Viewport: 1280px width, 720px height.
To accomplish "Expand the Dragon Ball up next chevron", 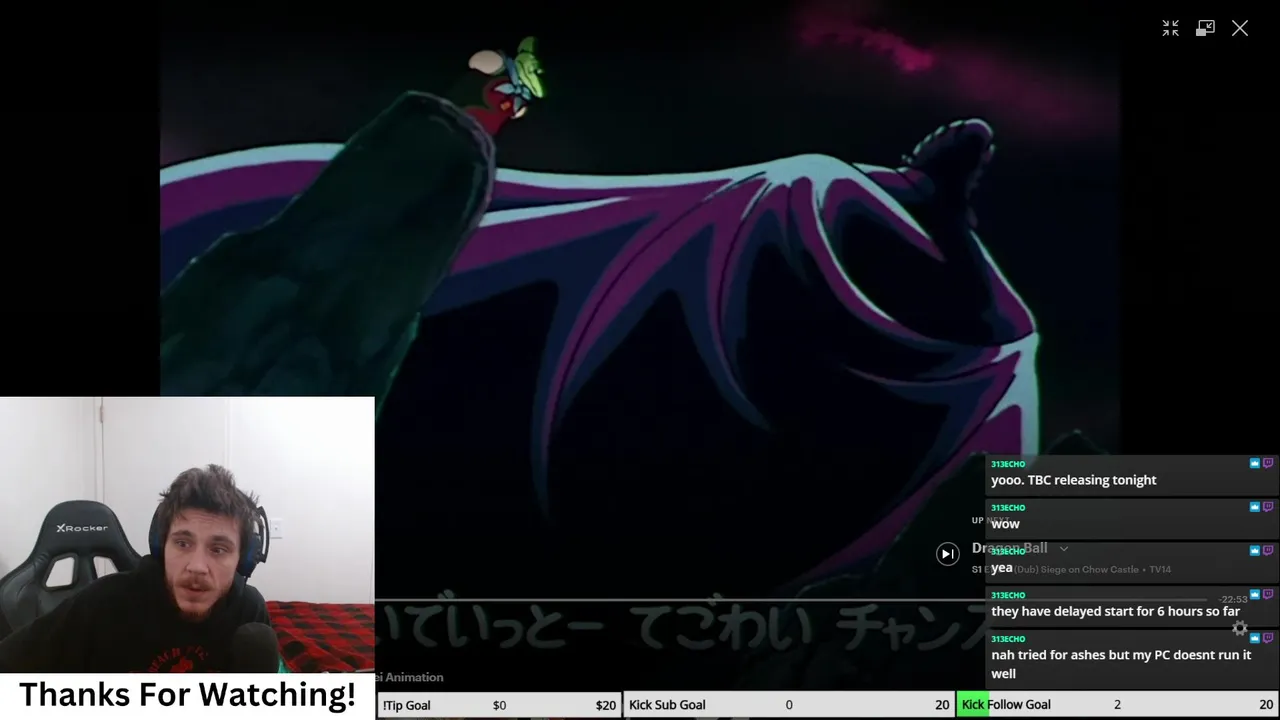I will coord(1064,548).
